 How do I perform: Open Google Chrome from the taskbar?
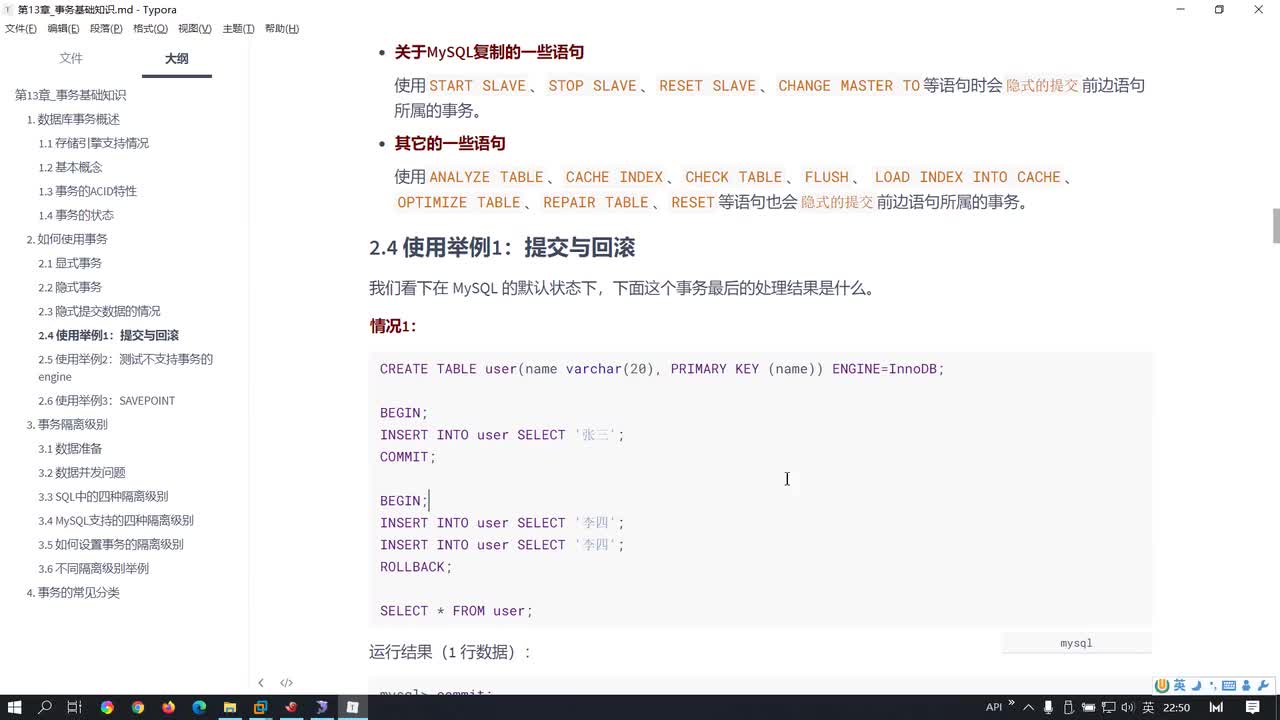[138, 707]
